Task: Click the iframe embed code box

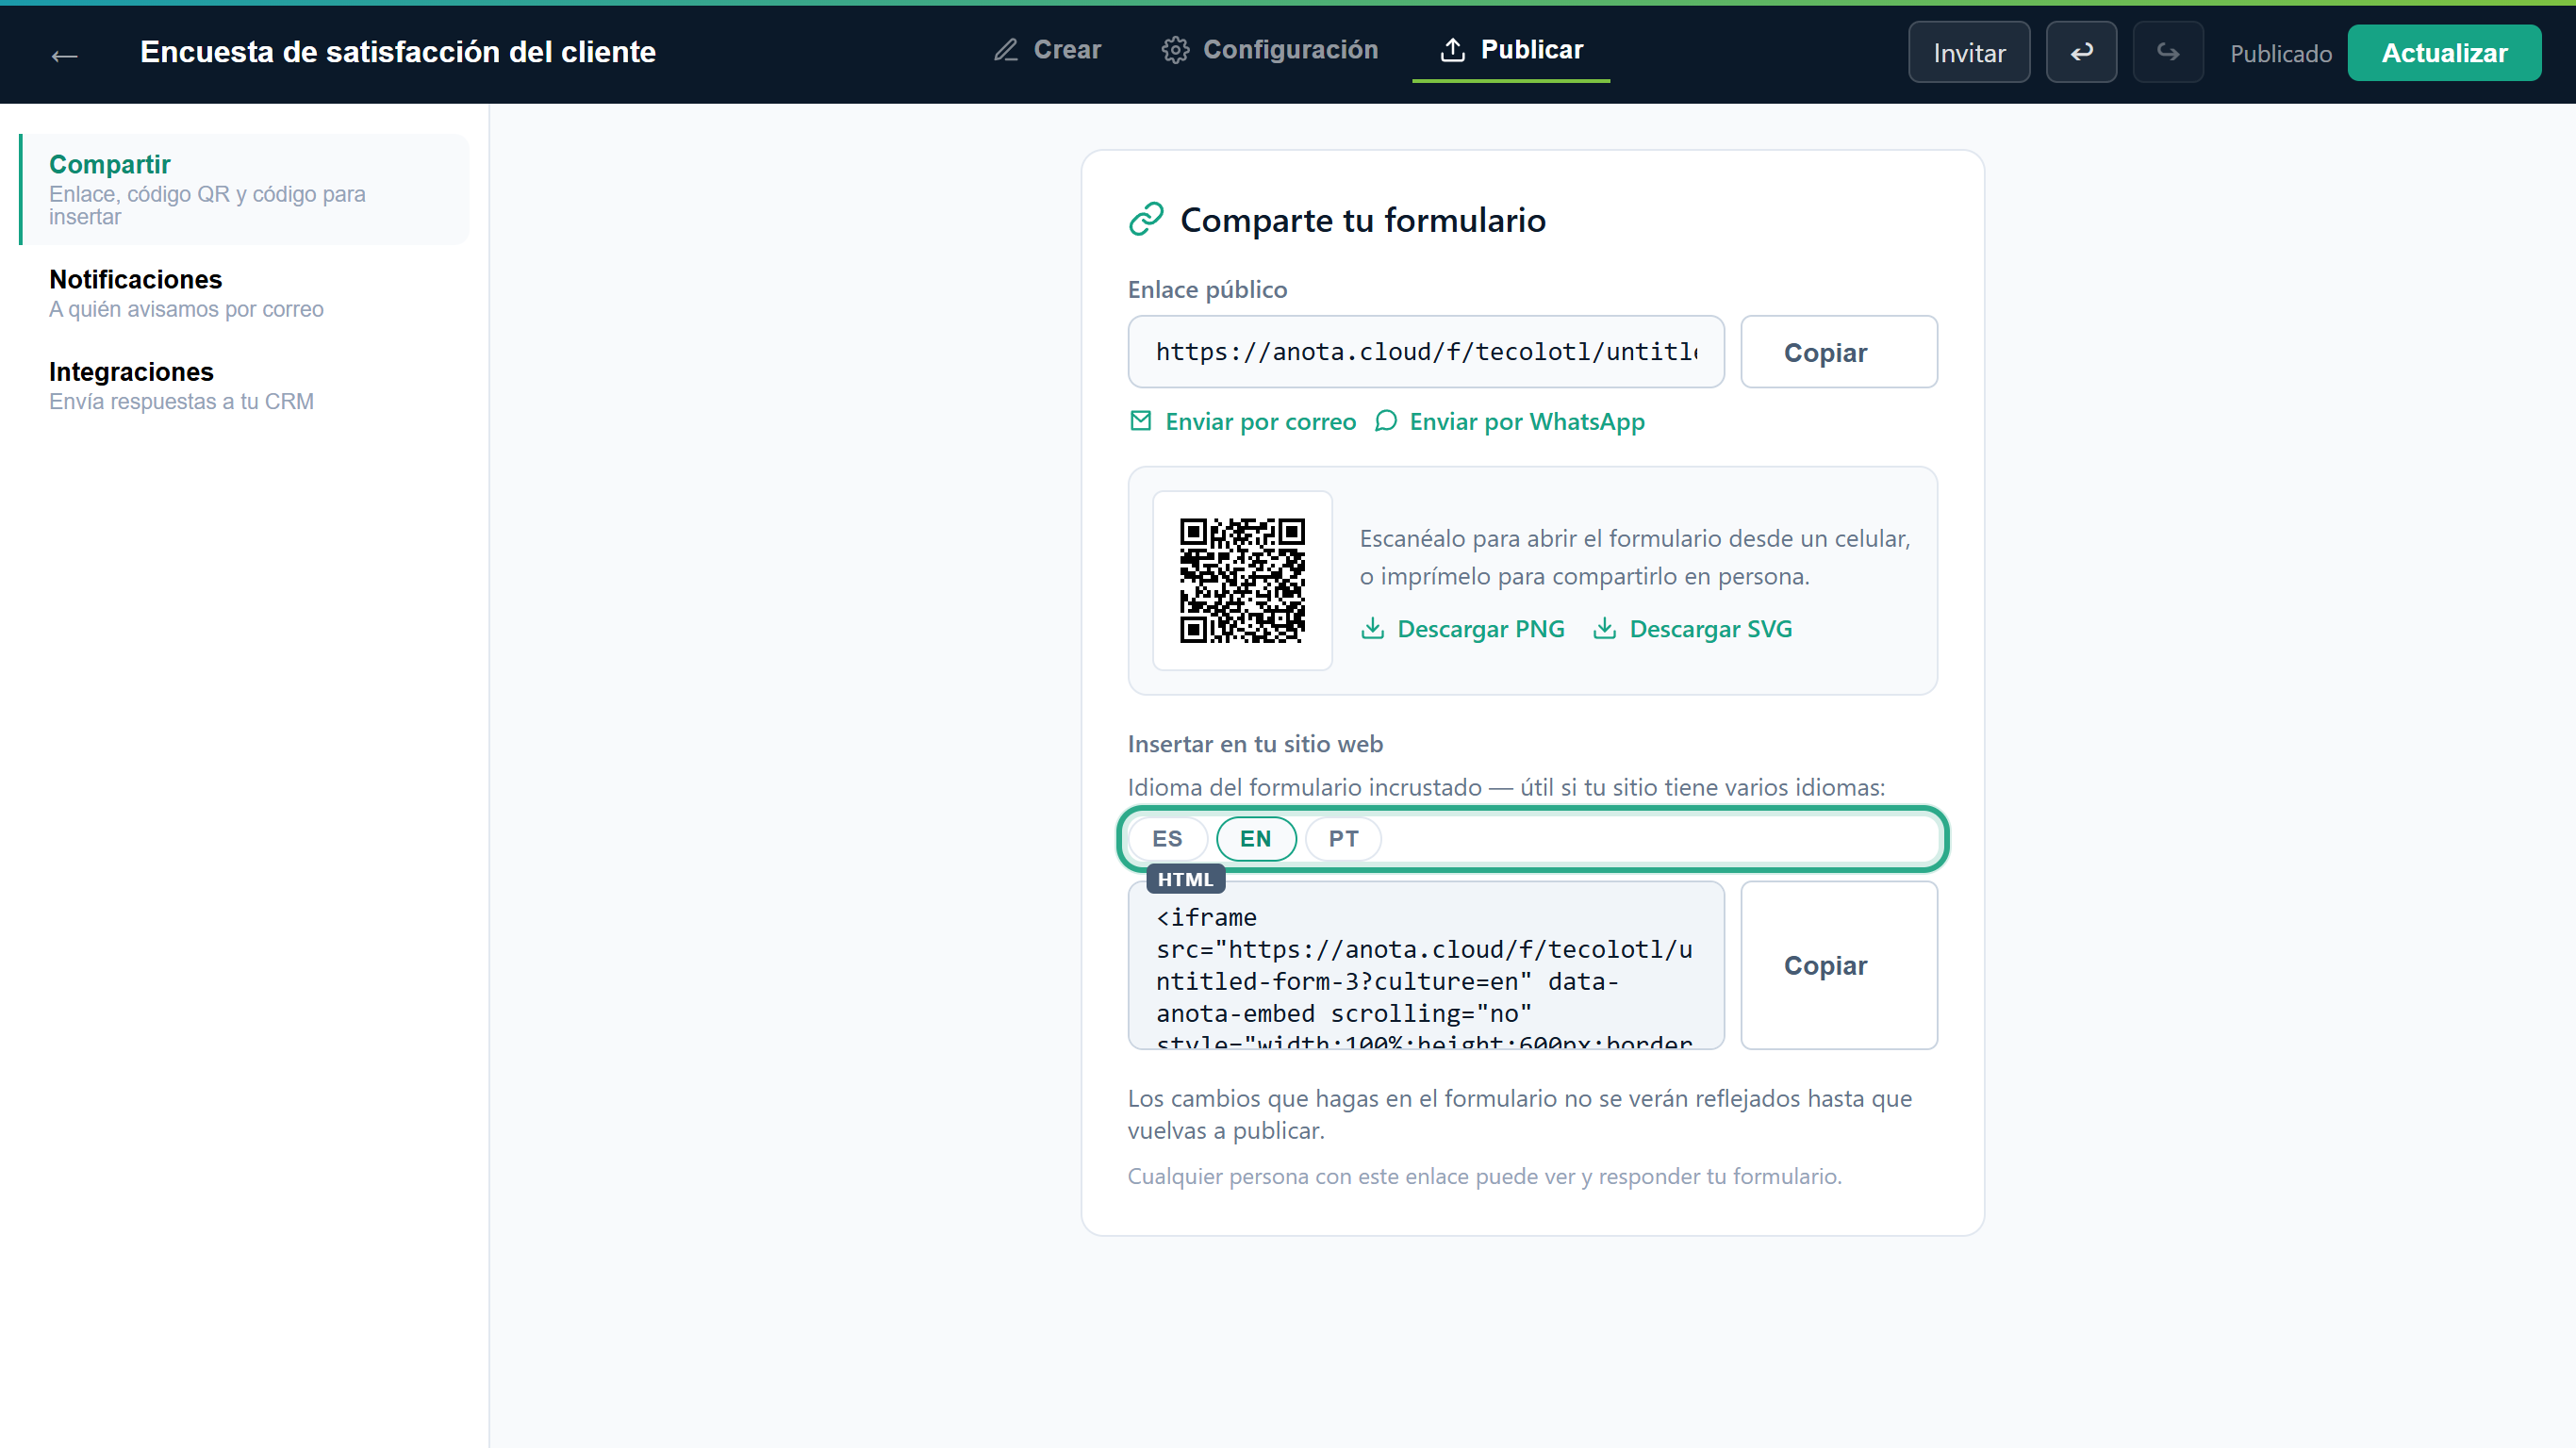Action: click(1425, 965)
